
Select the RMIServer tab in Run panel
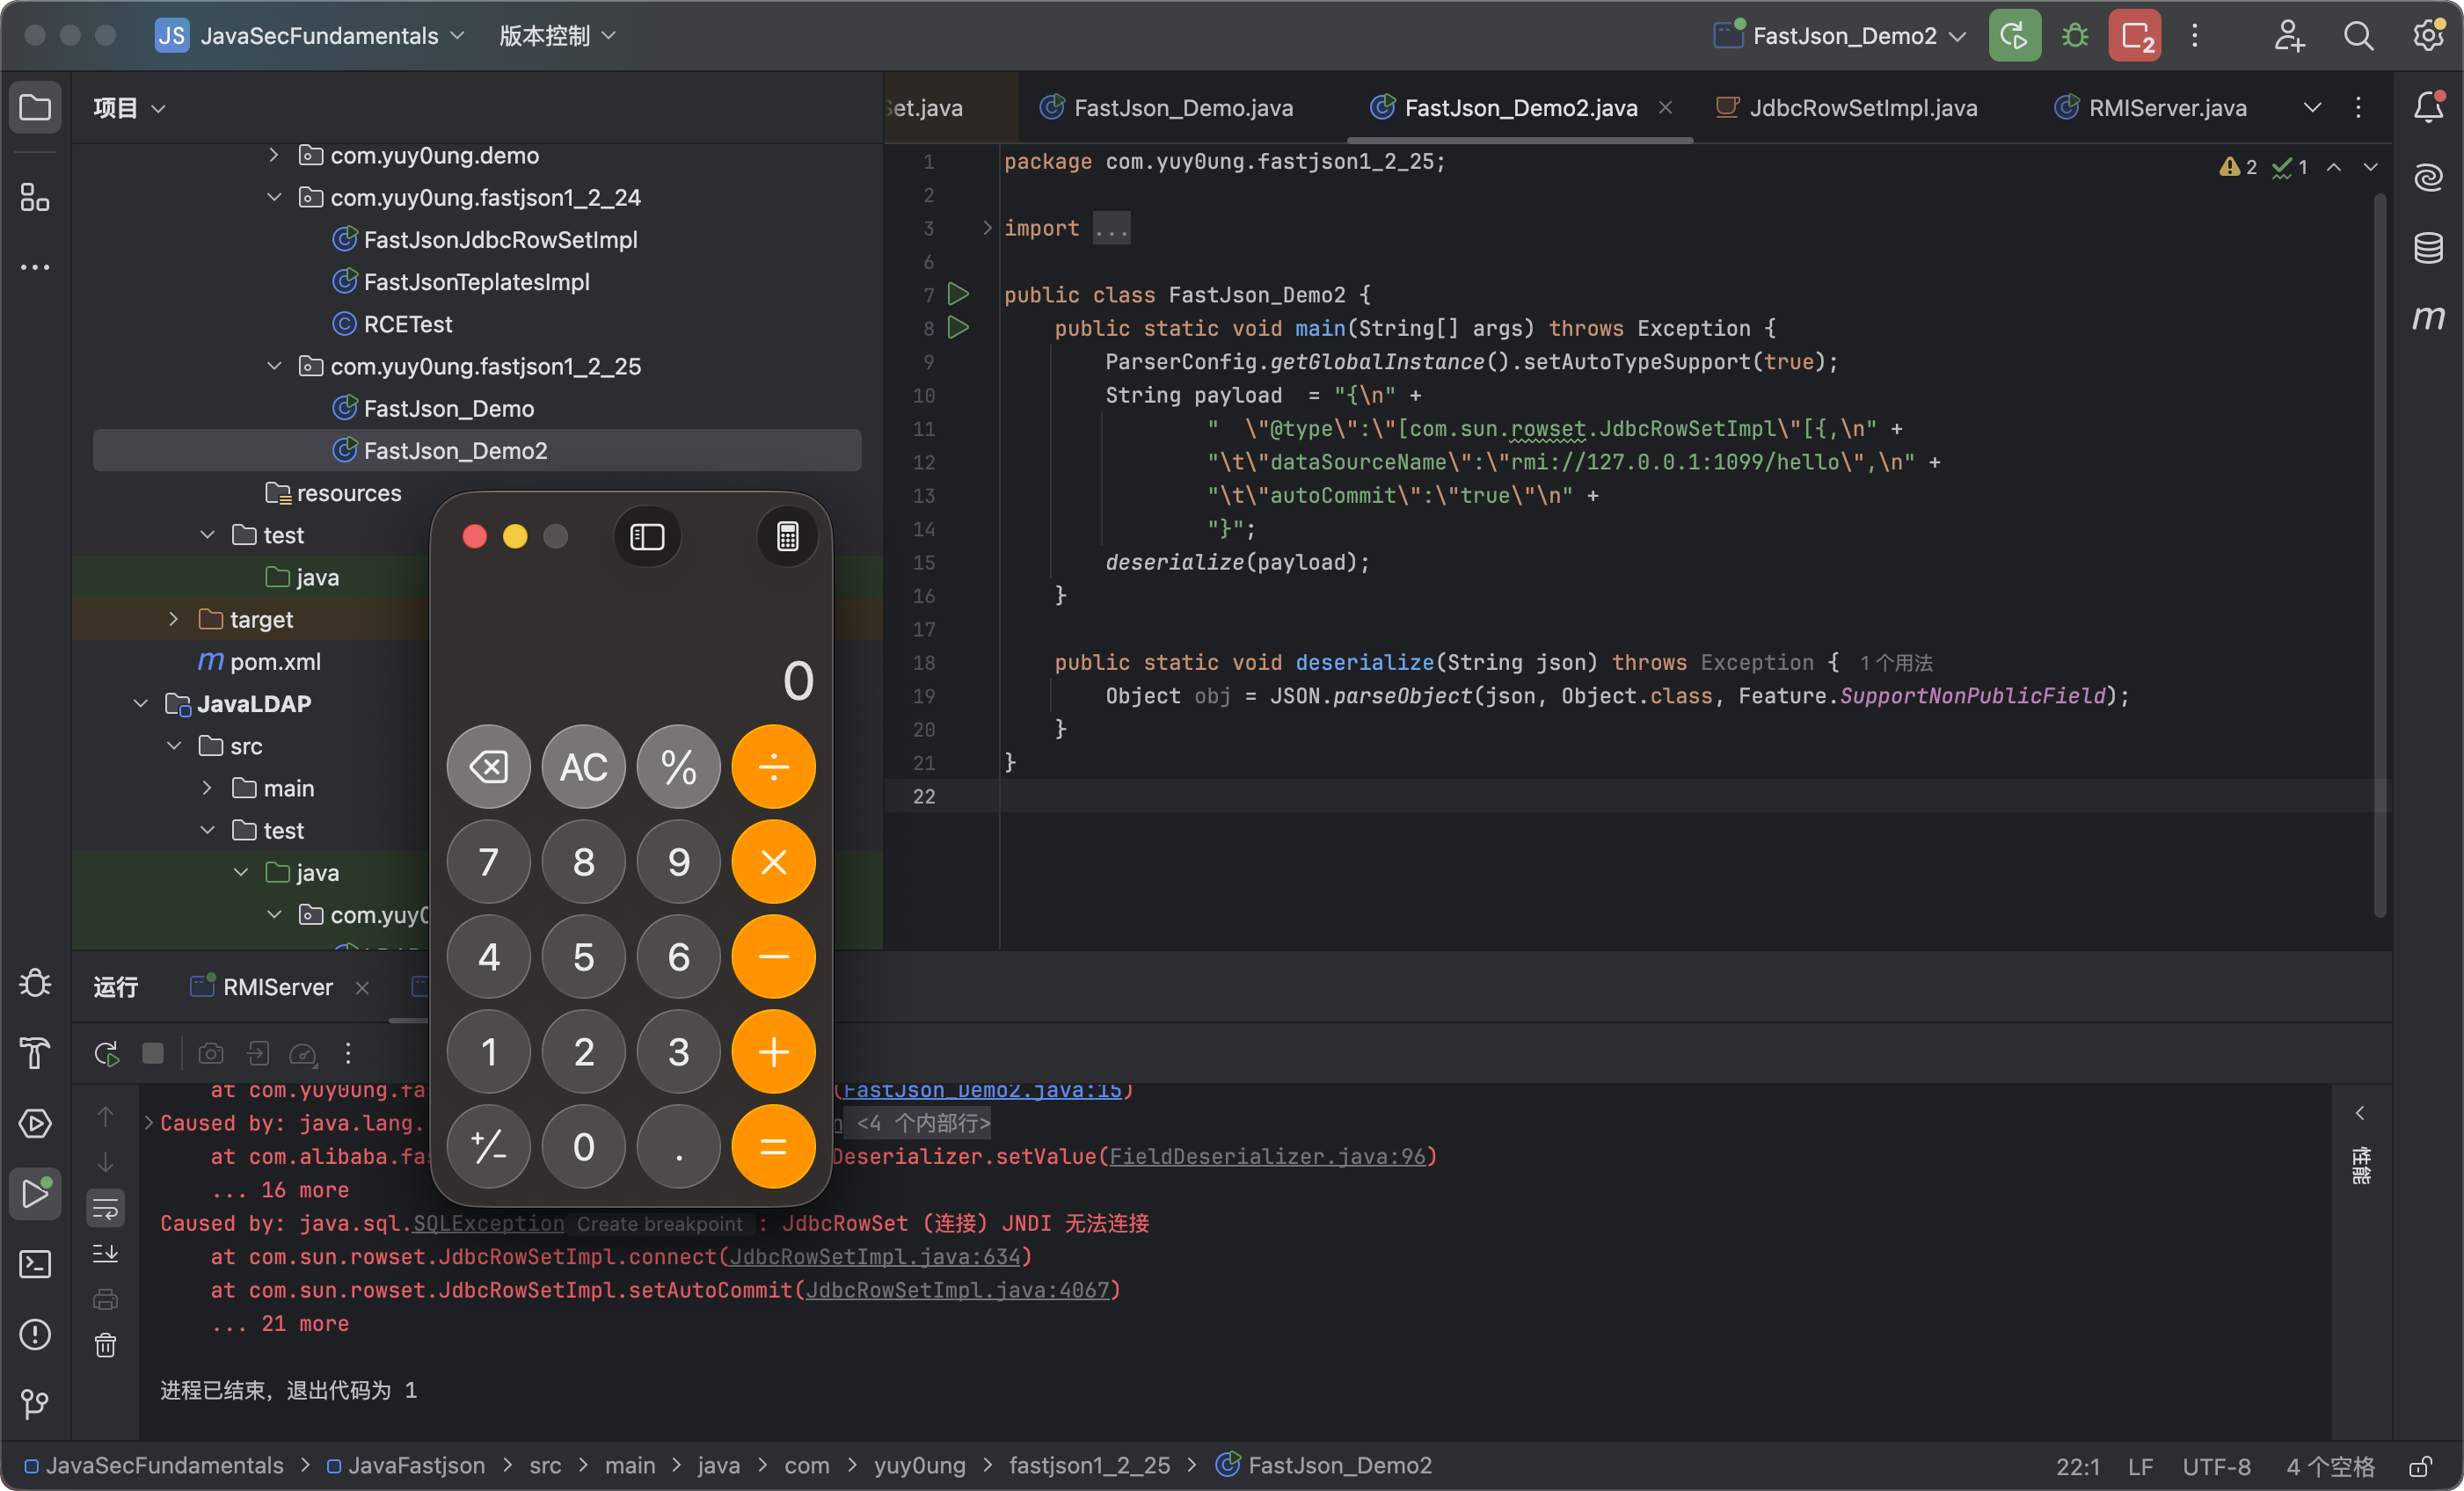point(277,987)
